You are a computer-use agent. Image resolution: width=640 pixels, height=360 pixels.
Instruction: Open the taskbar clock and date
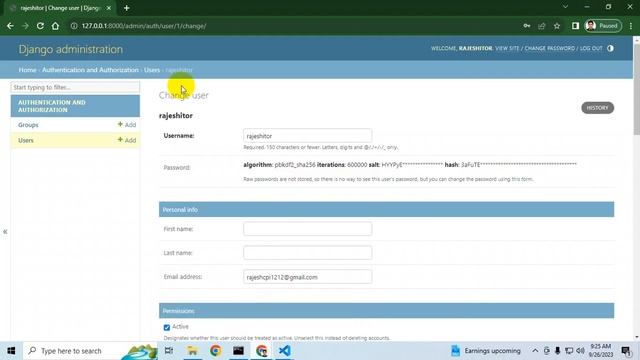point(601,351)
